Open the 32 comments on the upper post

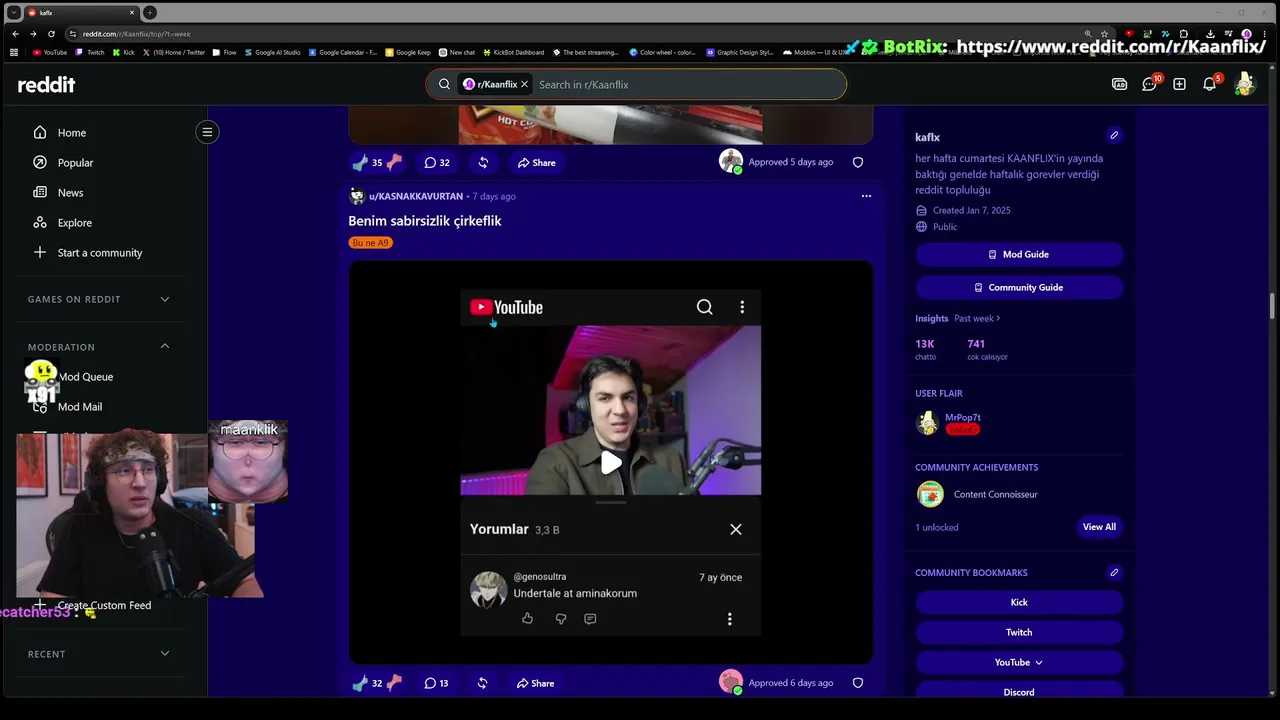(437, 163)
